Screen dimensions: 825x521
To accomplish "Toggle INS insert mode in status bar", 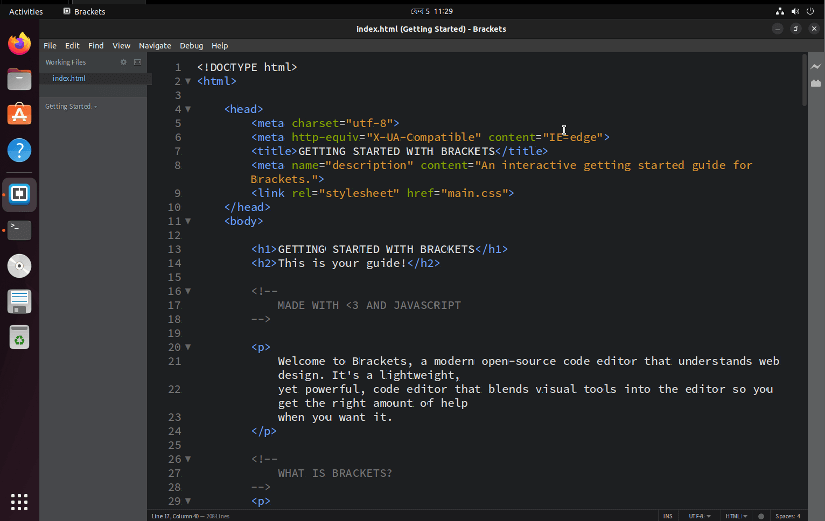I will 668,516.
